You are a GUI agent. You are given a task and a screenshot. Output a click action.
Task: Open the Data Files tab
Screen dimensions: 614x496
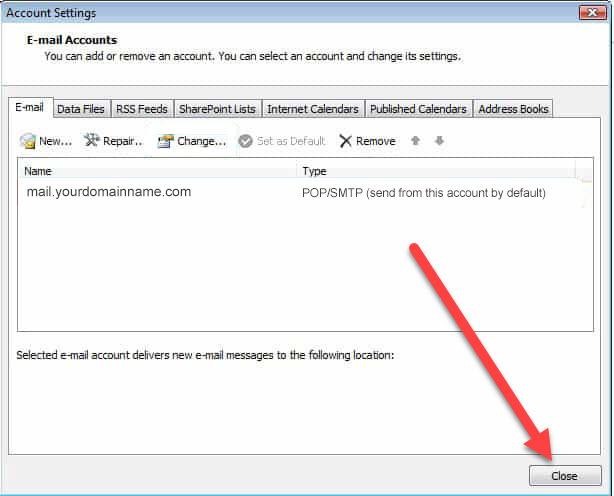click(81, 109)
